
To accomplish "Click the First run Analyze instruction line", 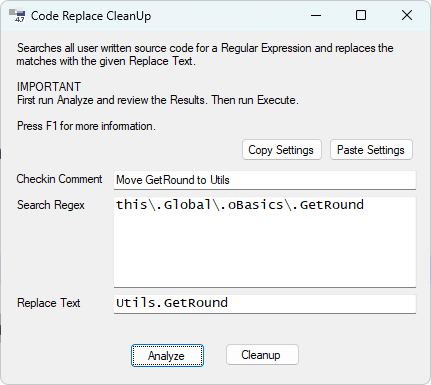I will coord(157,100).
